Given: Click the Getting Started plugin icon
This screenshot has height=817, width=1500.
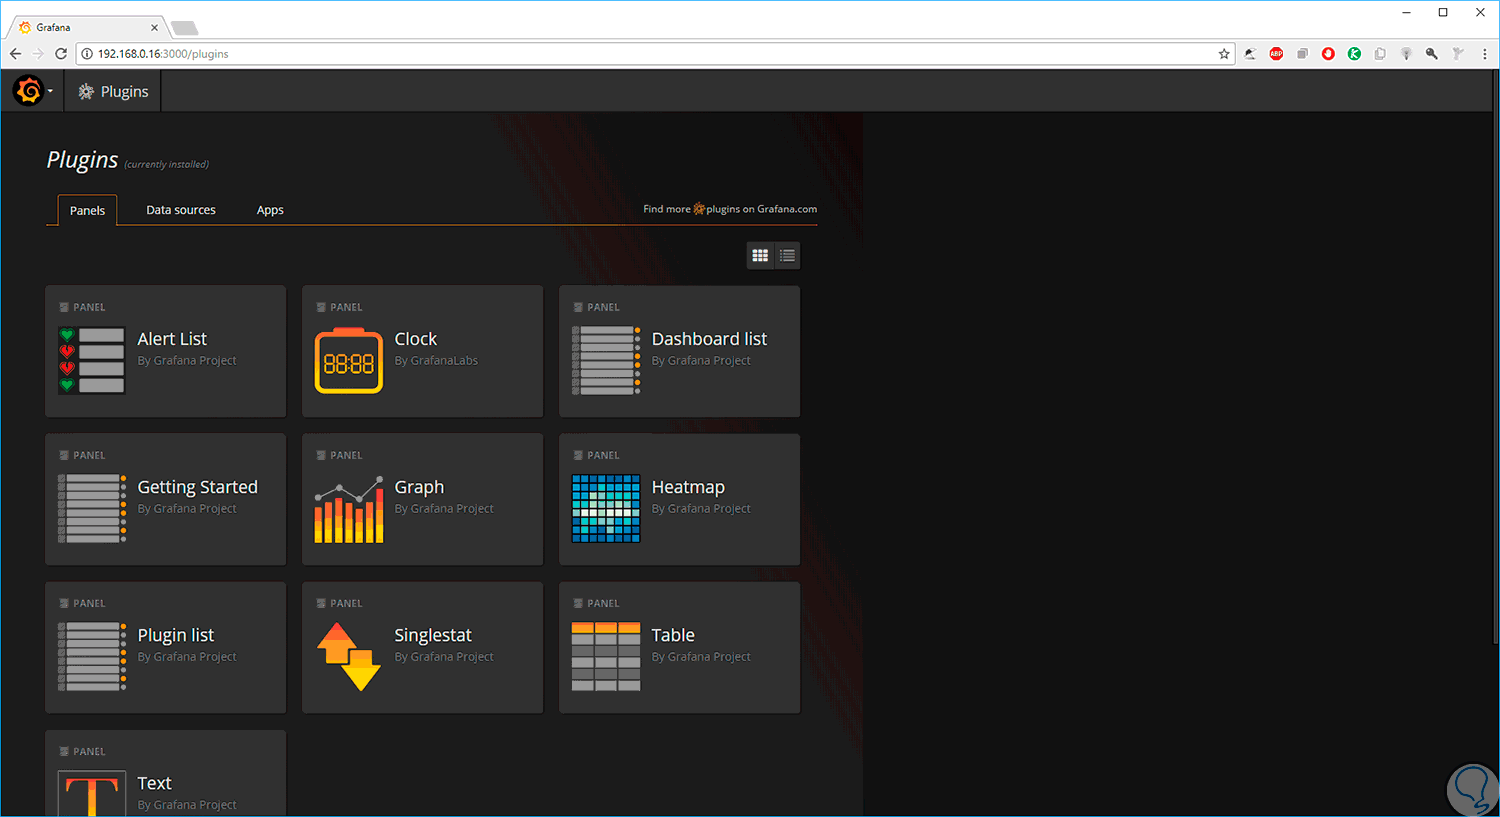Looking at the screenshot, I should coord(92,508).
